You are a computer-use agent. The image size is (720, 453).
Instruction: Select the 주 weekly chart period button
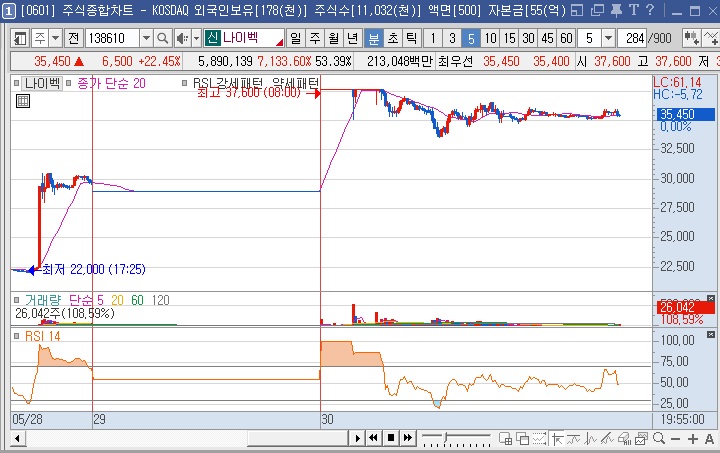click(315, 38)
